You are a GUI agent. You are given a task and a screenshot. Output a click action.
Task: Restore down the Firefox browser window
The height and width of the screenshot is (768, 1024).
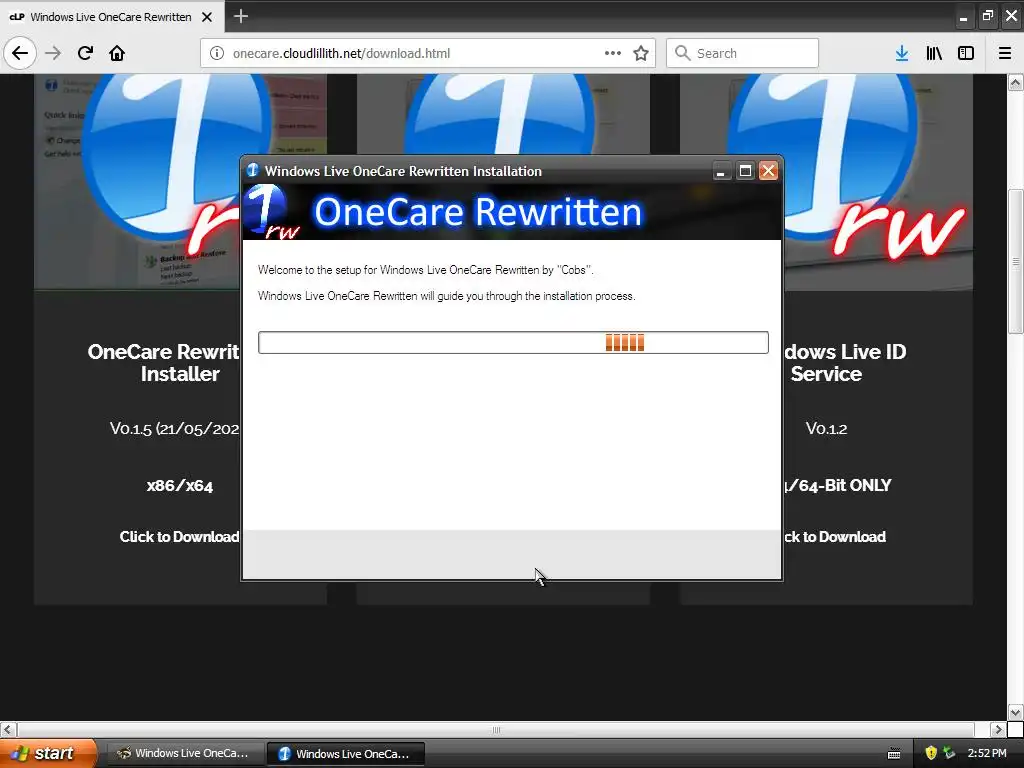click(987, 16)
